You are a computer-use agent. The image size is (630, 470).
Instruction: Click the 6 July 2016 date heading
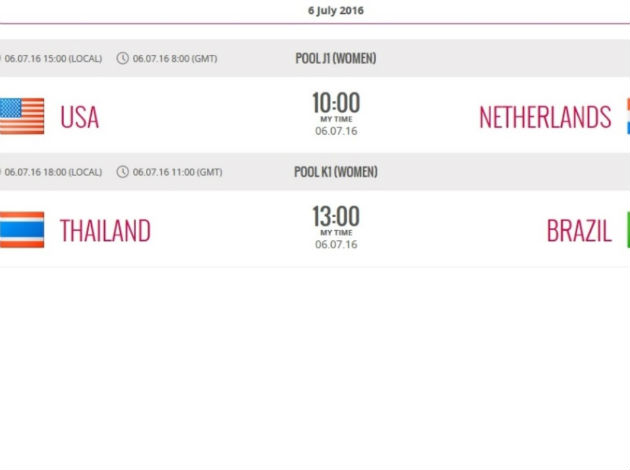click(x=336, y=11)
